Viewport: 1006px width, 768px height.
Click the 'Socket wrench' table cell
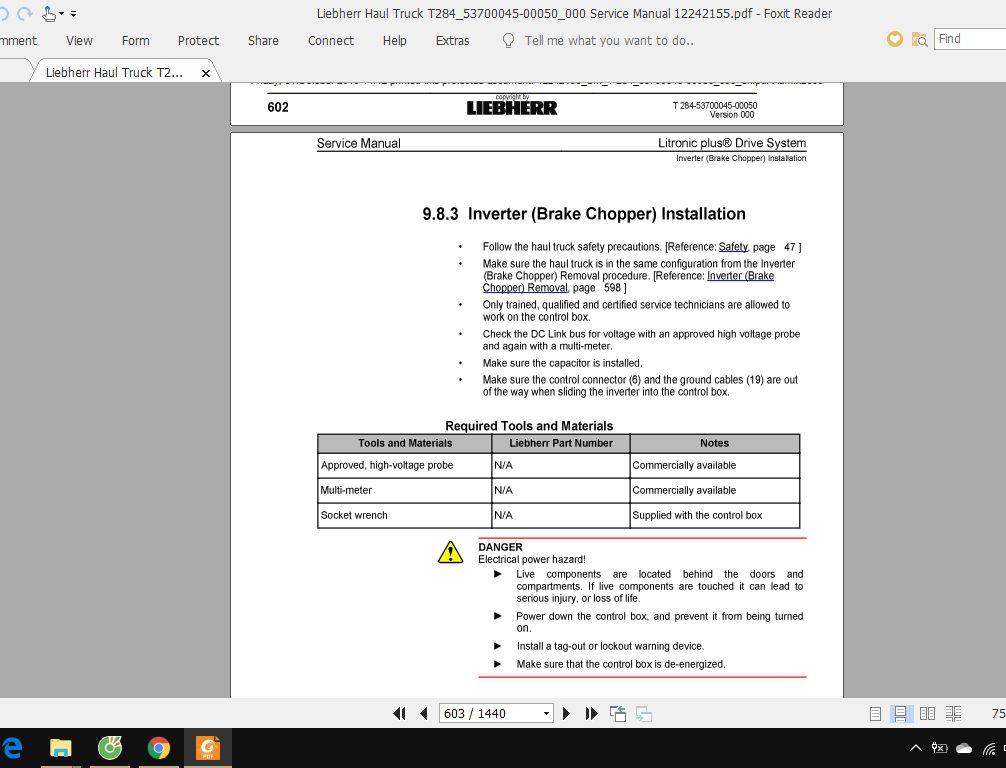coord(404,515)
